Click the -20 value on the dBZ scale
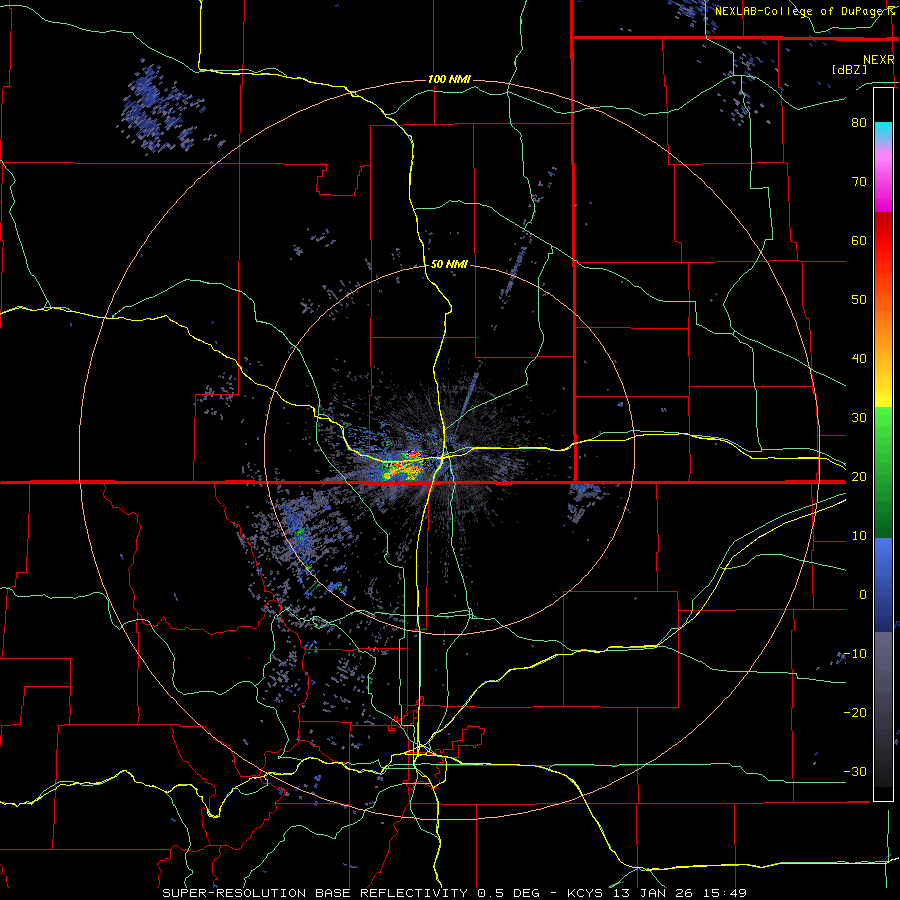This screenshot has height=900, width=900. [855, 712]
